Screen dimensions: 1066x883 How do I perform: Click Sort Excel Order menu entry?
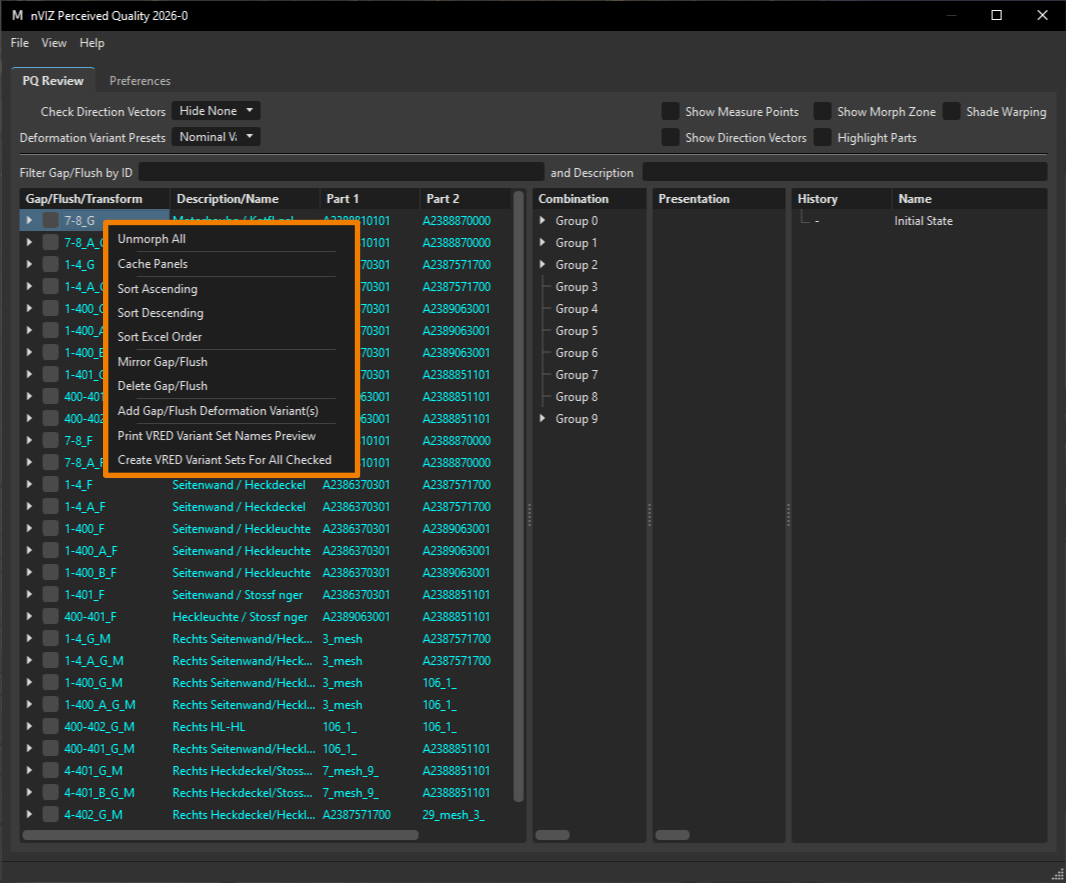[160, 336]
